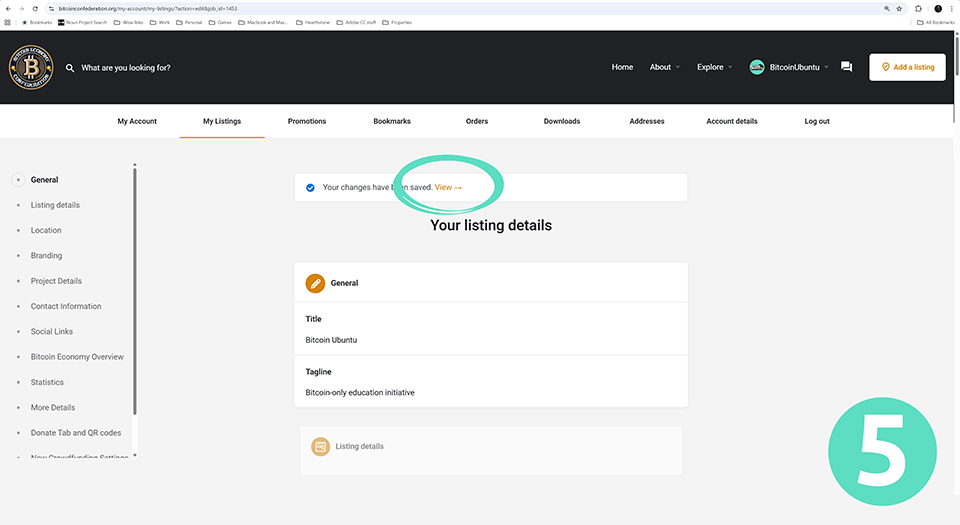The height and width of the screenshot is (525, 960).
Task: Click the search magnifier icon
Action: click(x=70, y=68)
